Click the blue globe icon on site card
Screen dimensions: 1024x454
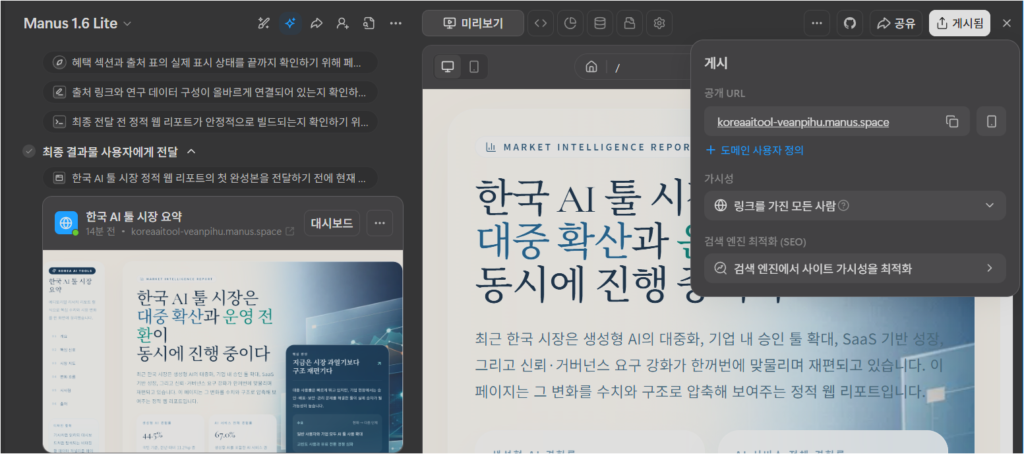coord(67,223)
